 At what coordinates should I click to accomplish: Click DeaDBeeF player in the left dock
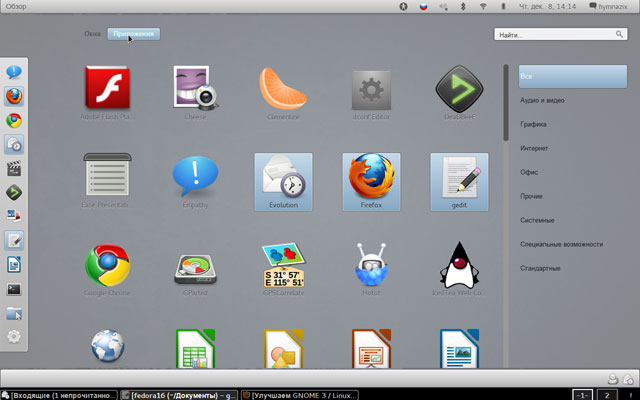coord(14,193)
